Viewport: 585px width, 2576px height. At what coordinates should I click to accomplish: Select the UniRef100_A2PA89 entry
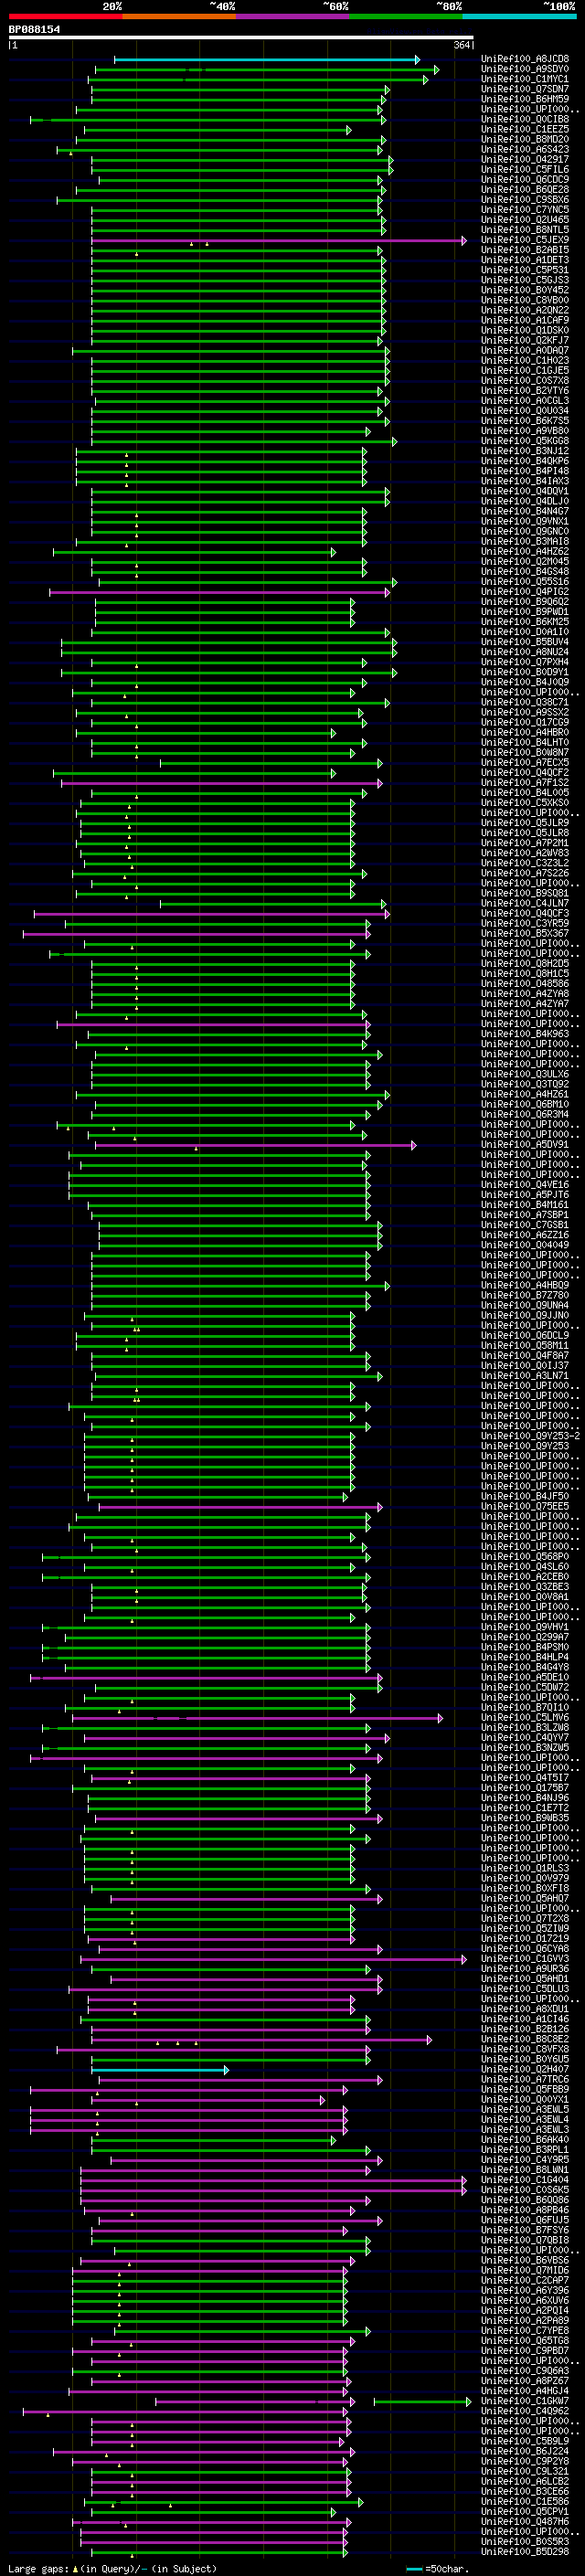[525, 2321]
